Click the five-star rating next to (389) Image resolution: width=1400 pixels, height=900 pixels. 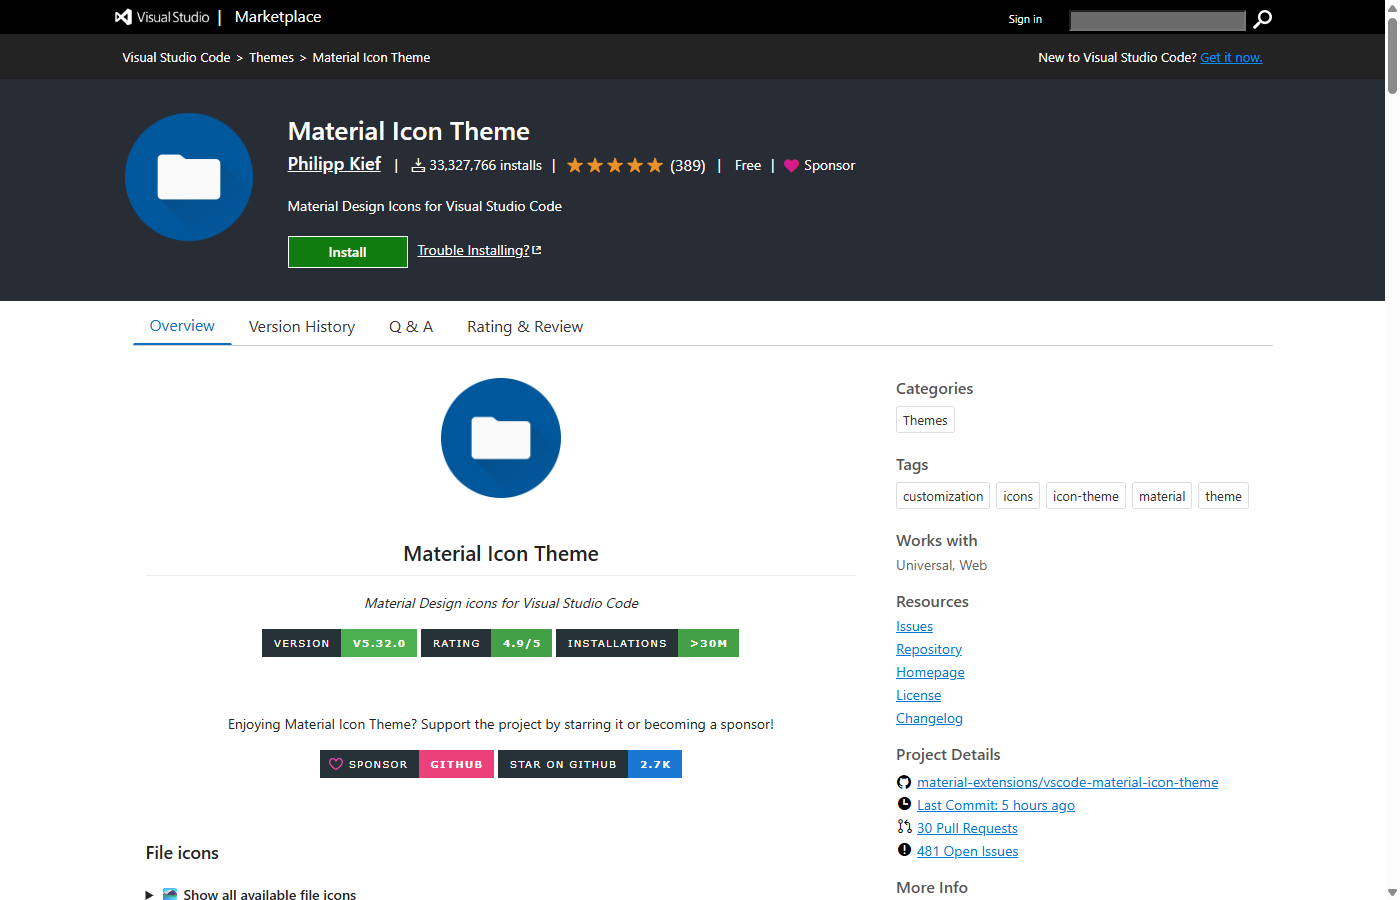coord(614,165)
